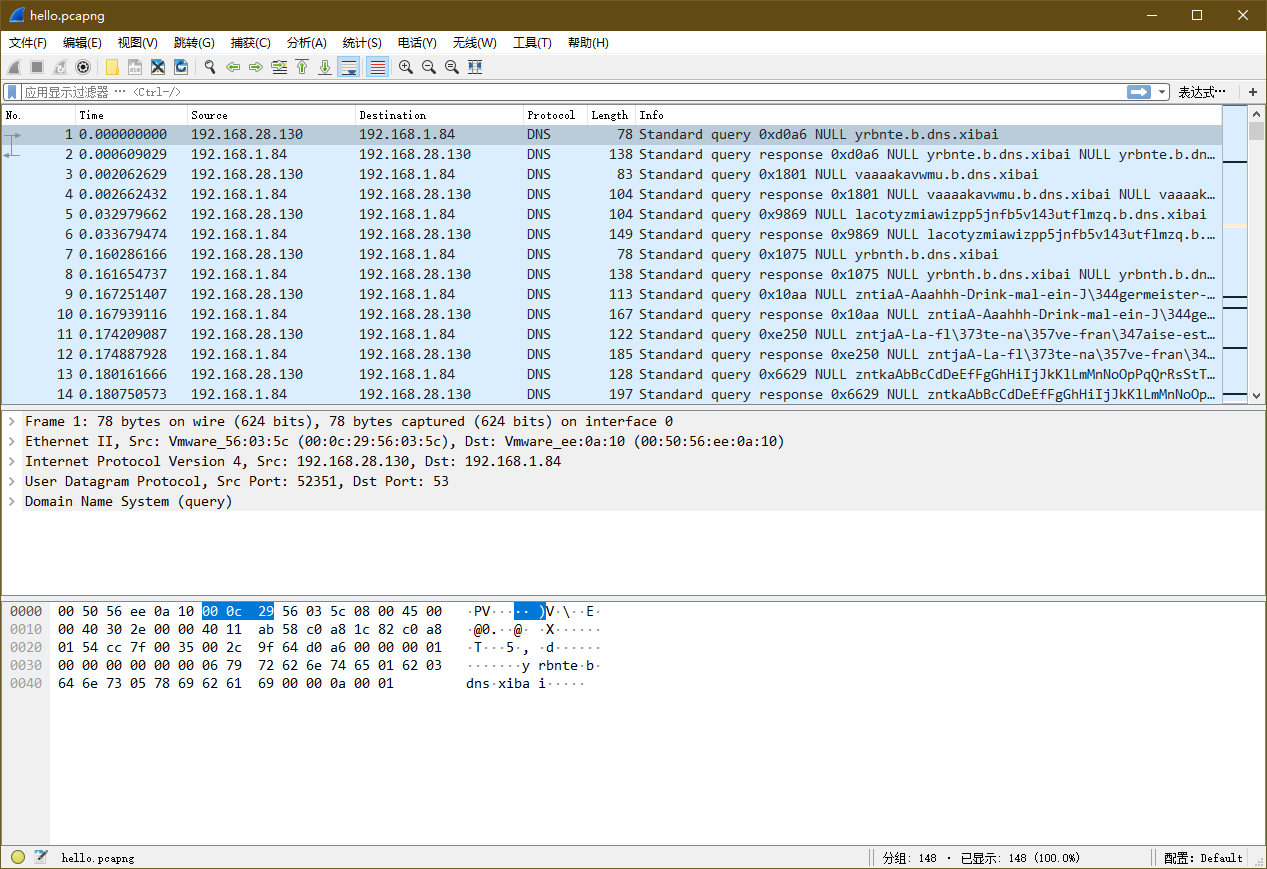Sort packets by the No. column header
The image size is (1267, 869).
[39, 115]
